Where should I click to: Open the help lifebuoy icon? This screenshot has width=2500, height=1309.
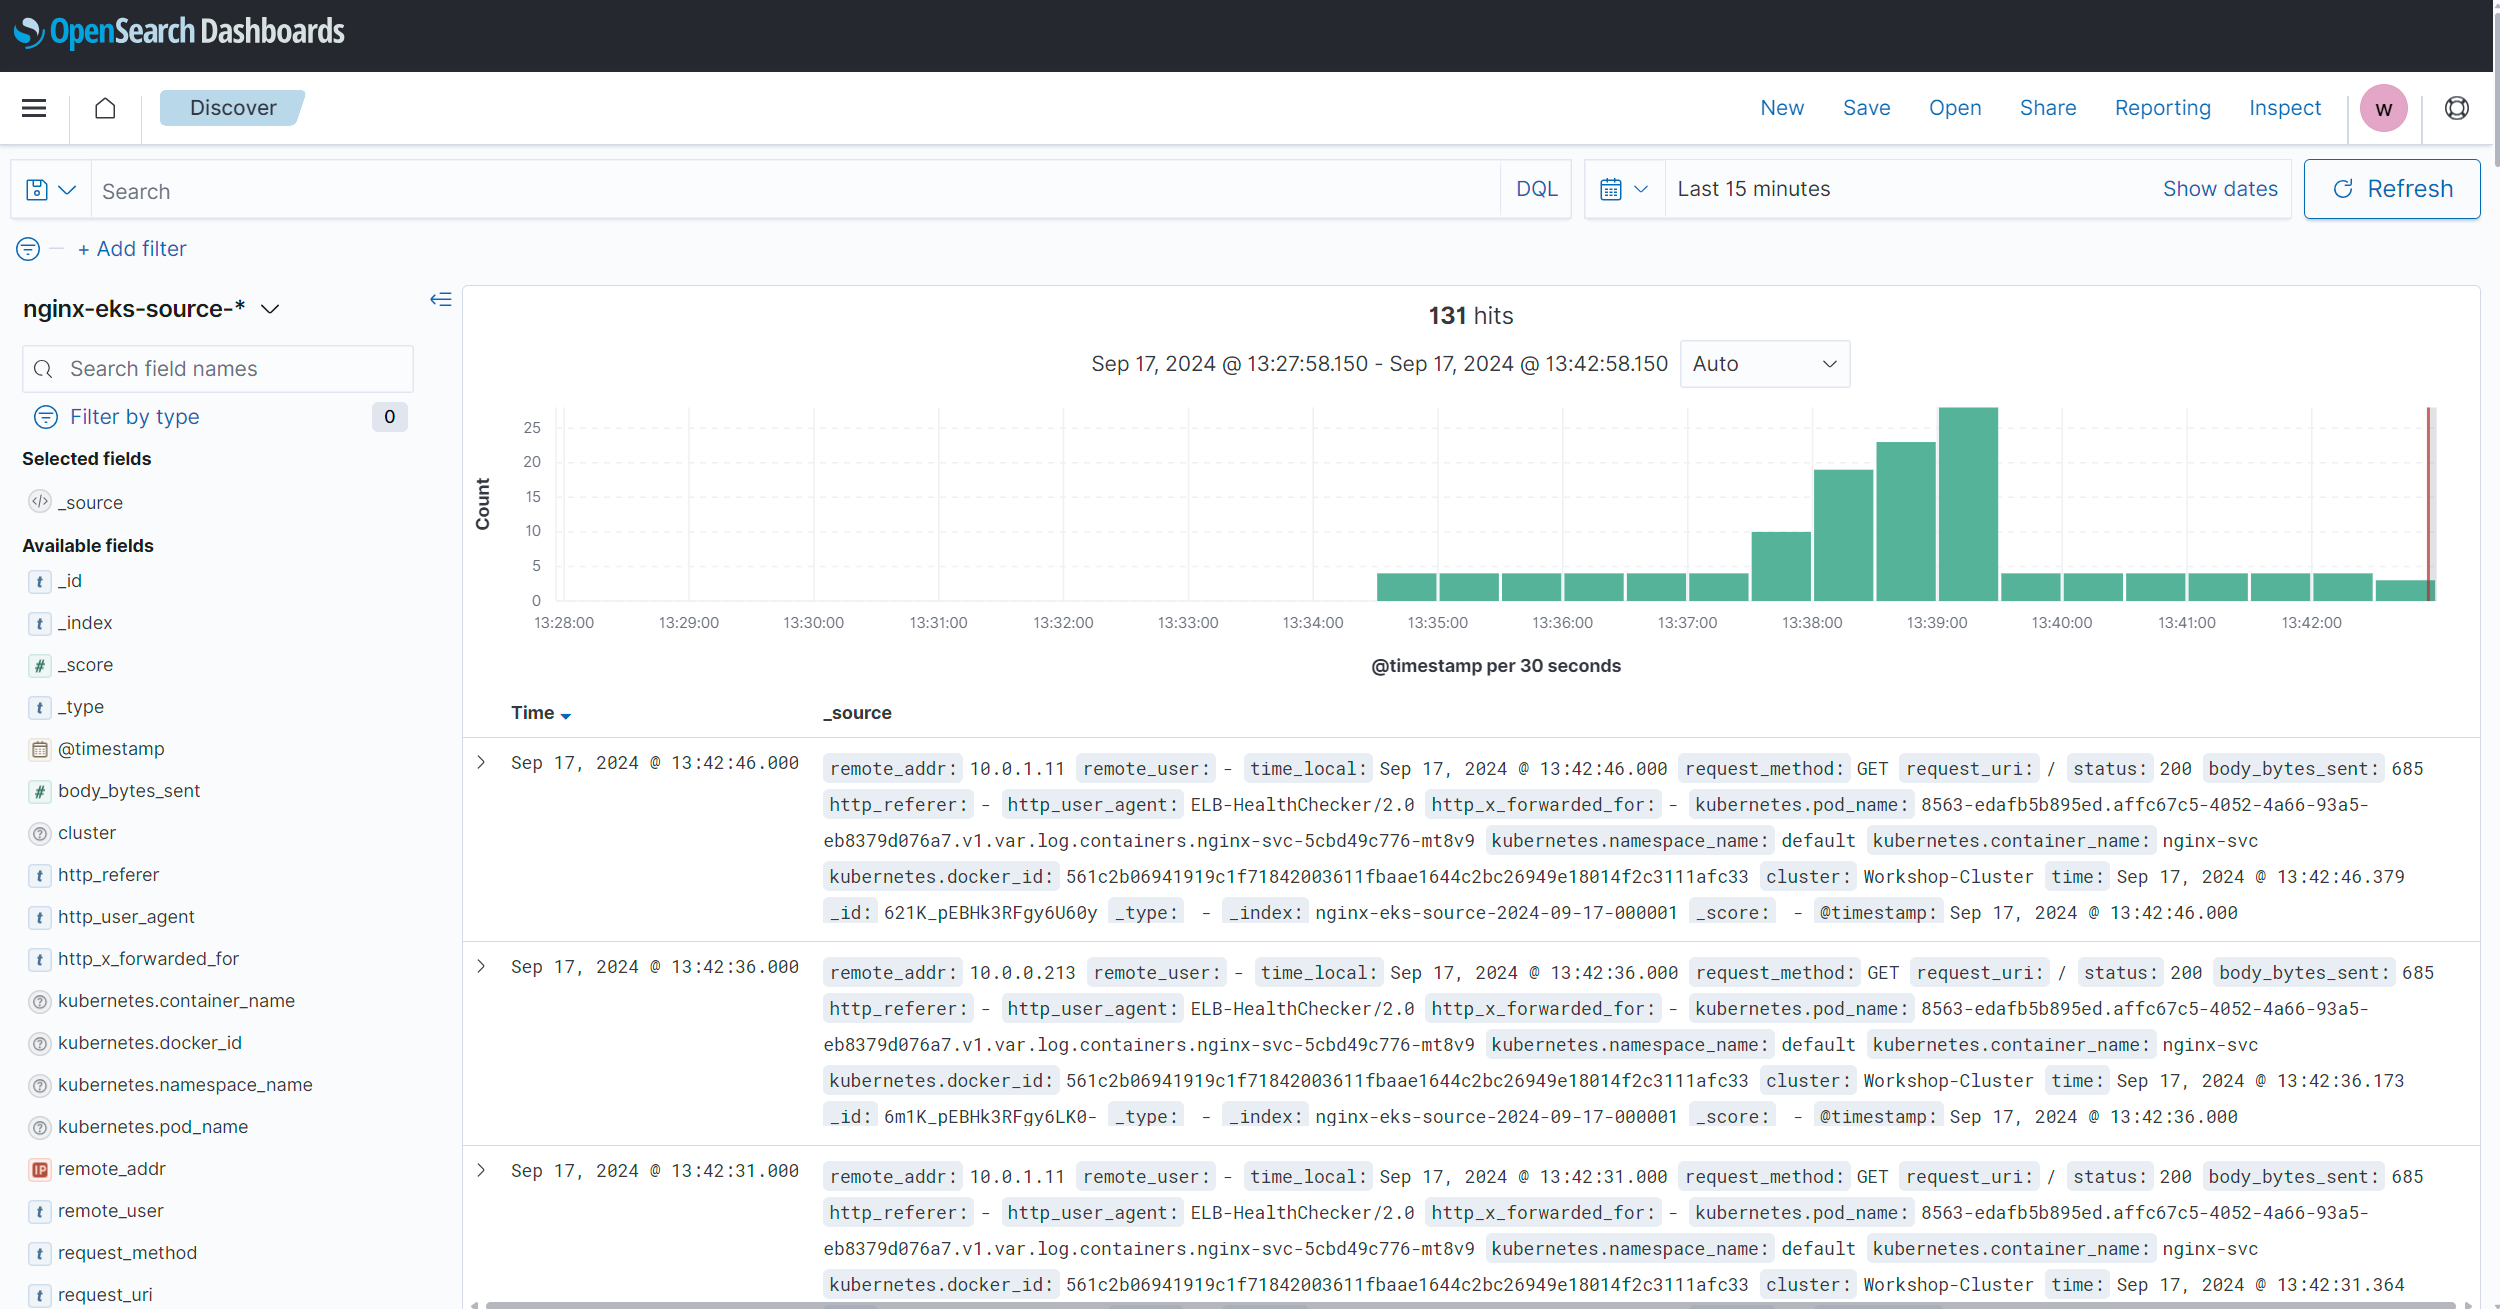2456,108
